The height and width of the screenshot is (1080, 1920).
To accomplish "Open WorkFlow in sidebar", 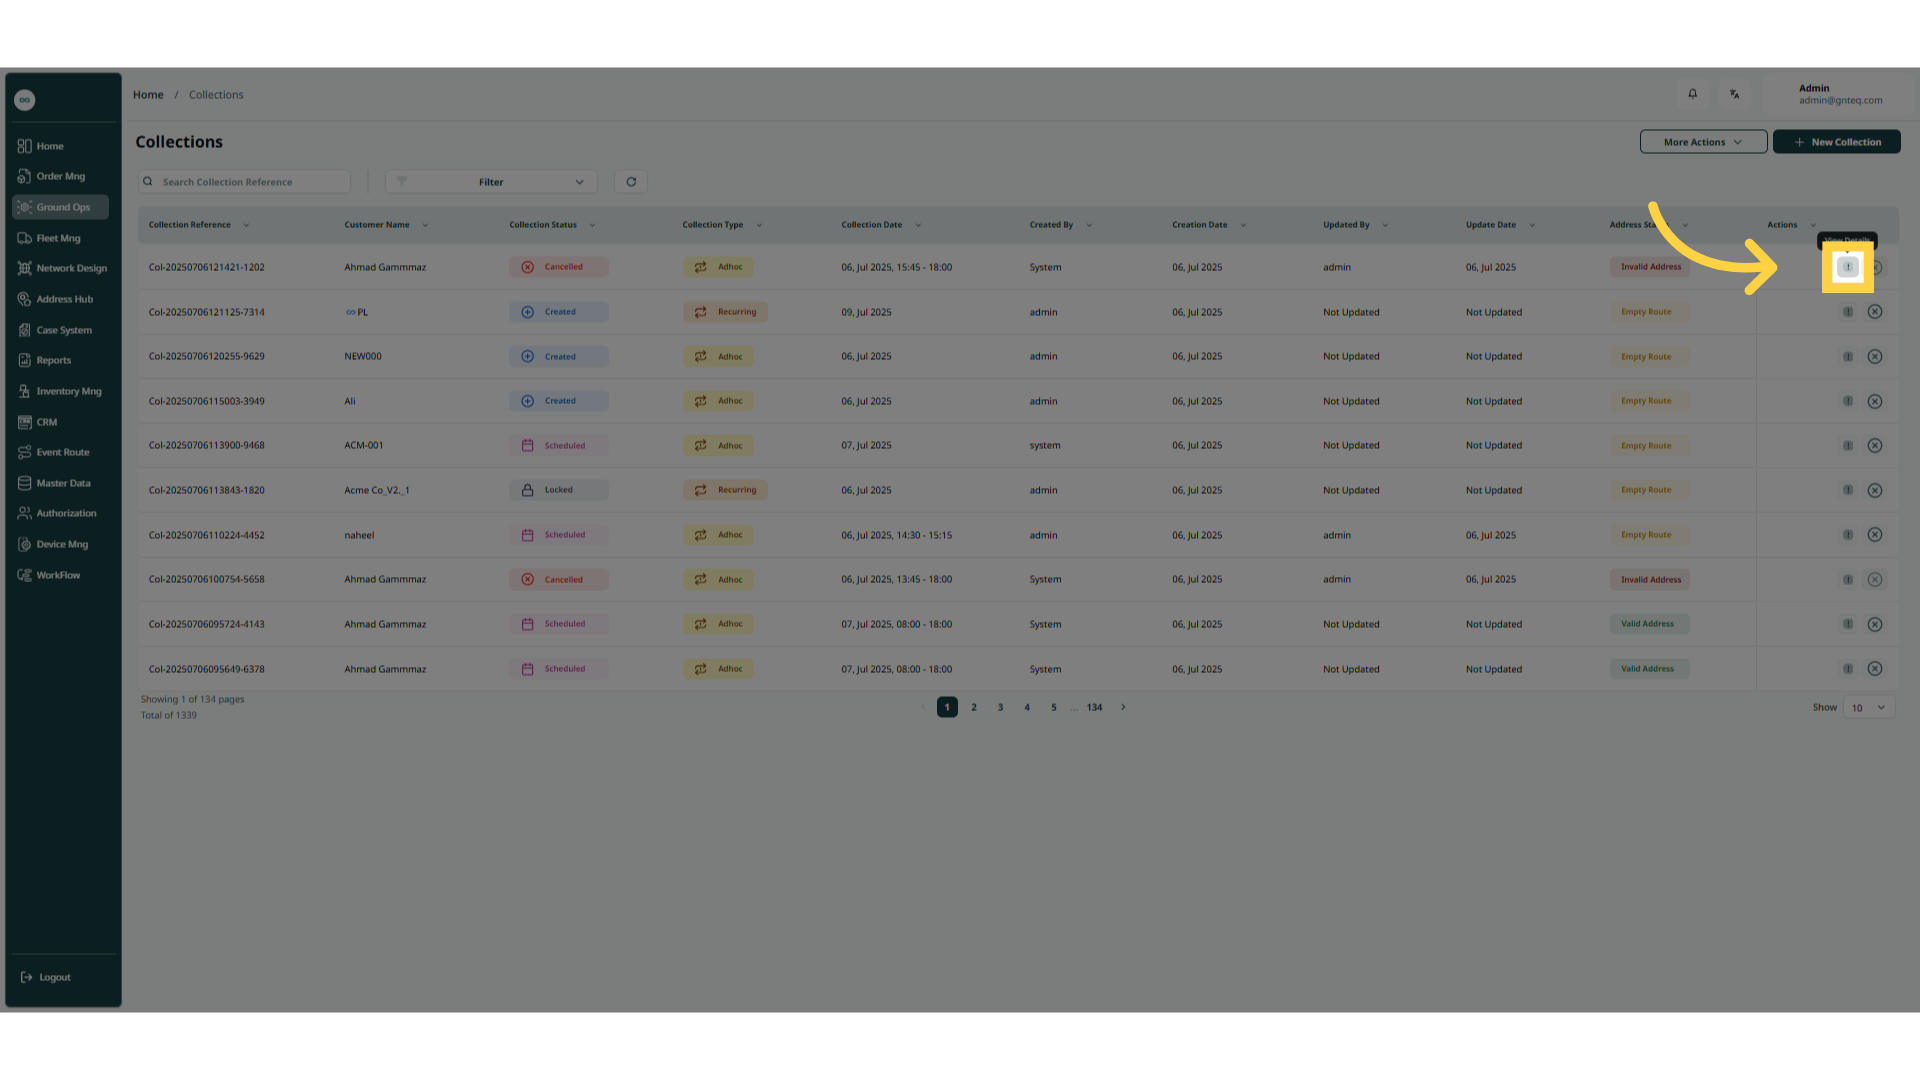I will click(50, 575).
